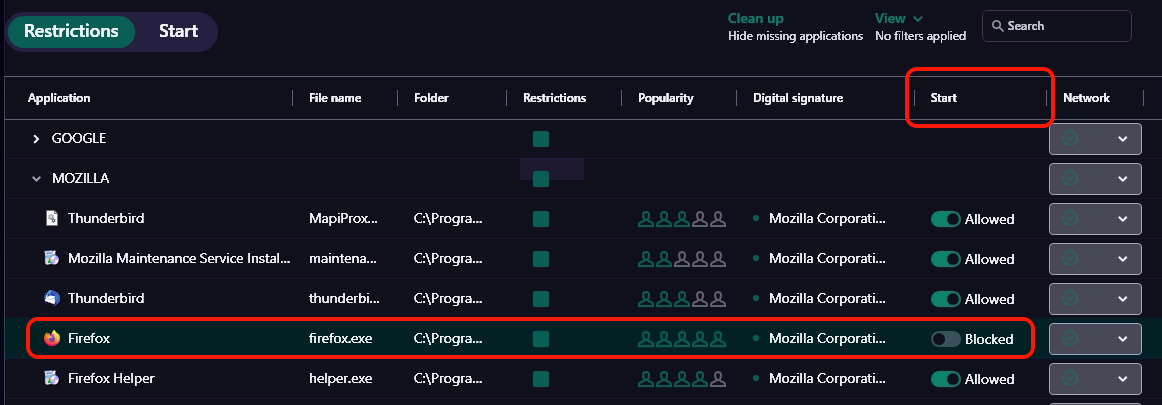1162x405 pixels.
Task: Click the Mozilla Maintenance Service icon
Action: click(x=52, y=259)
